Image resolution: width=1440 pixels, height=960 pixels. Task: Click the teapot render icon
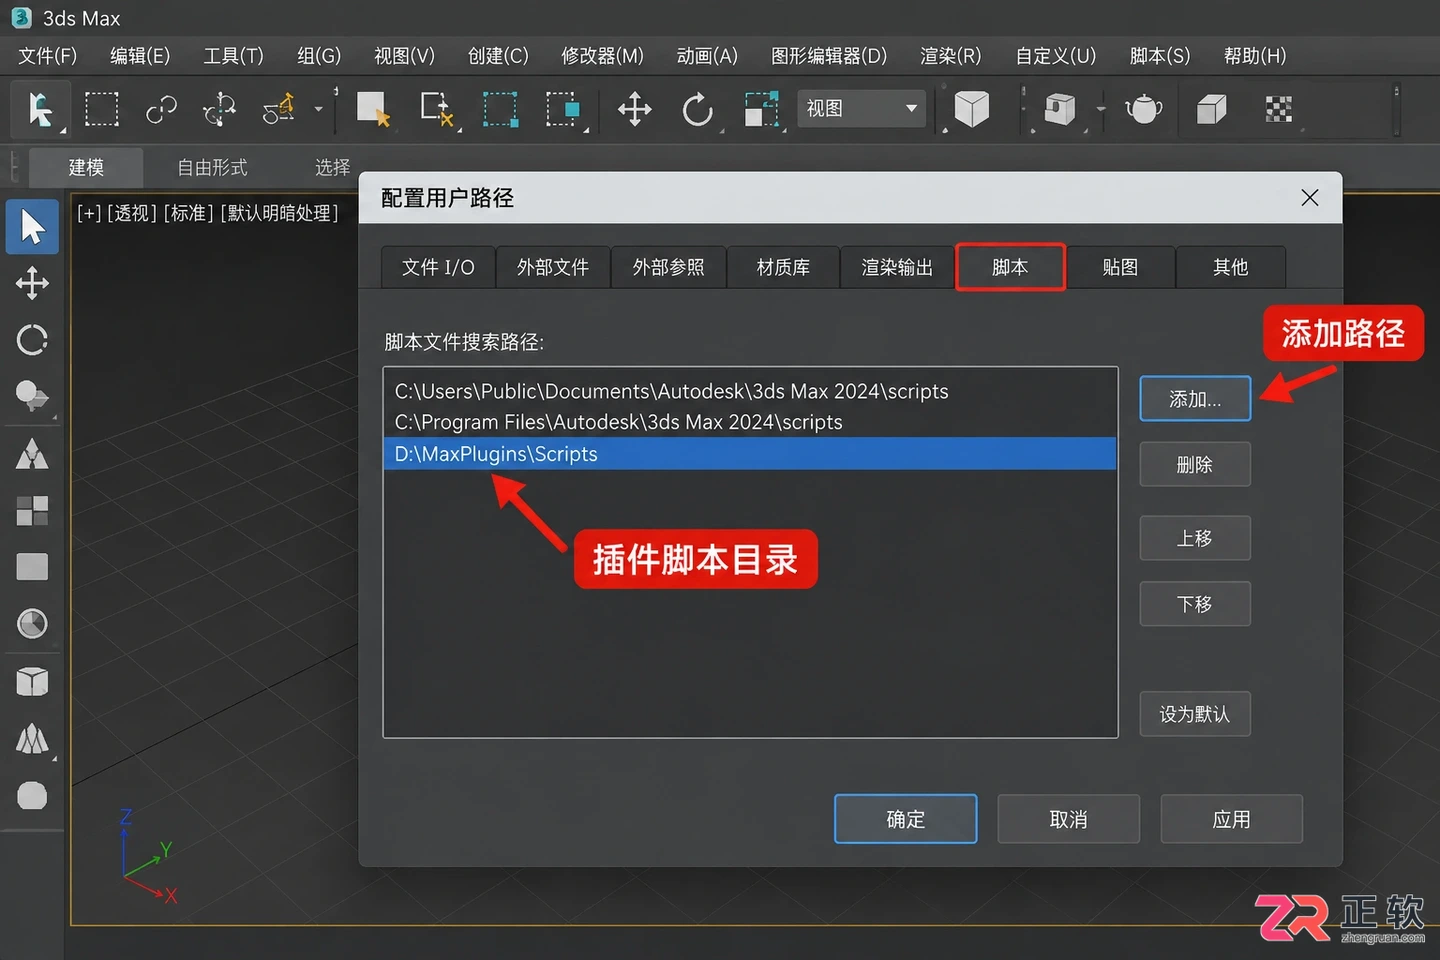1143,109
